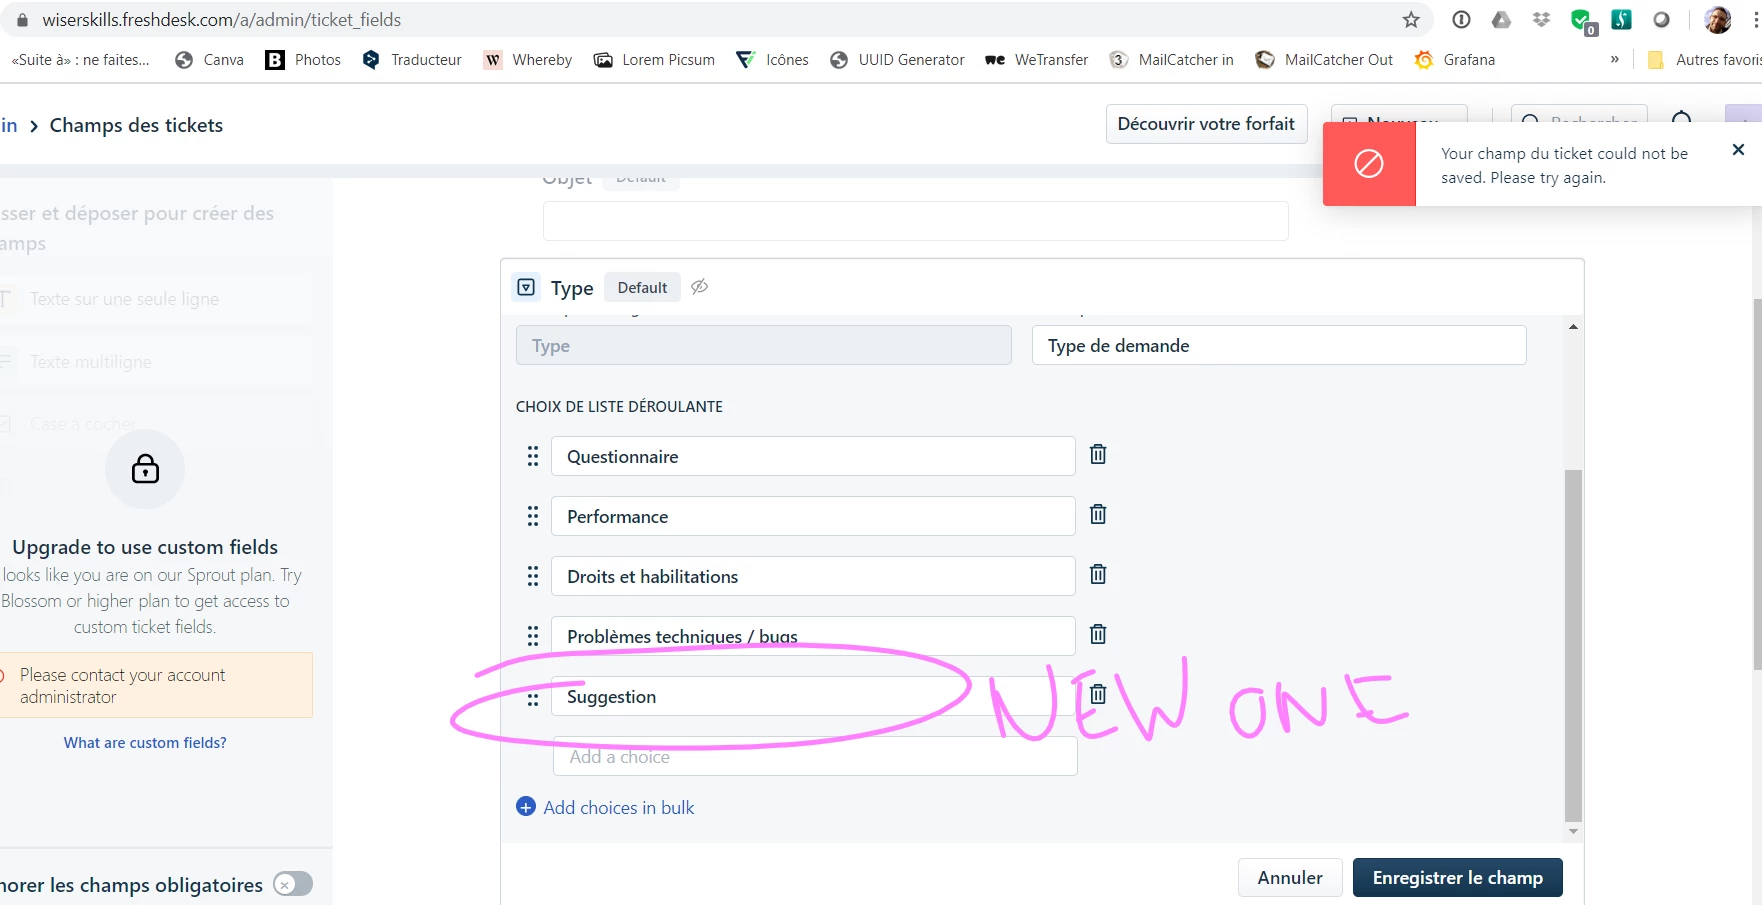Viewport: 1762px width, 905px height.
Task: Open the WeTransfer bookmark
Action: click(x=1036, y=60)
